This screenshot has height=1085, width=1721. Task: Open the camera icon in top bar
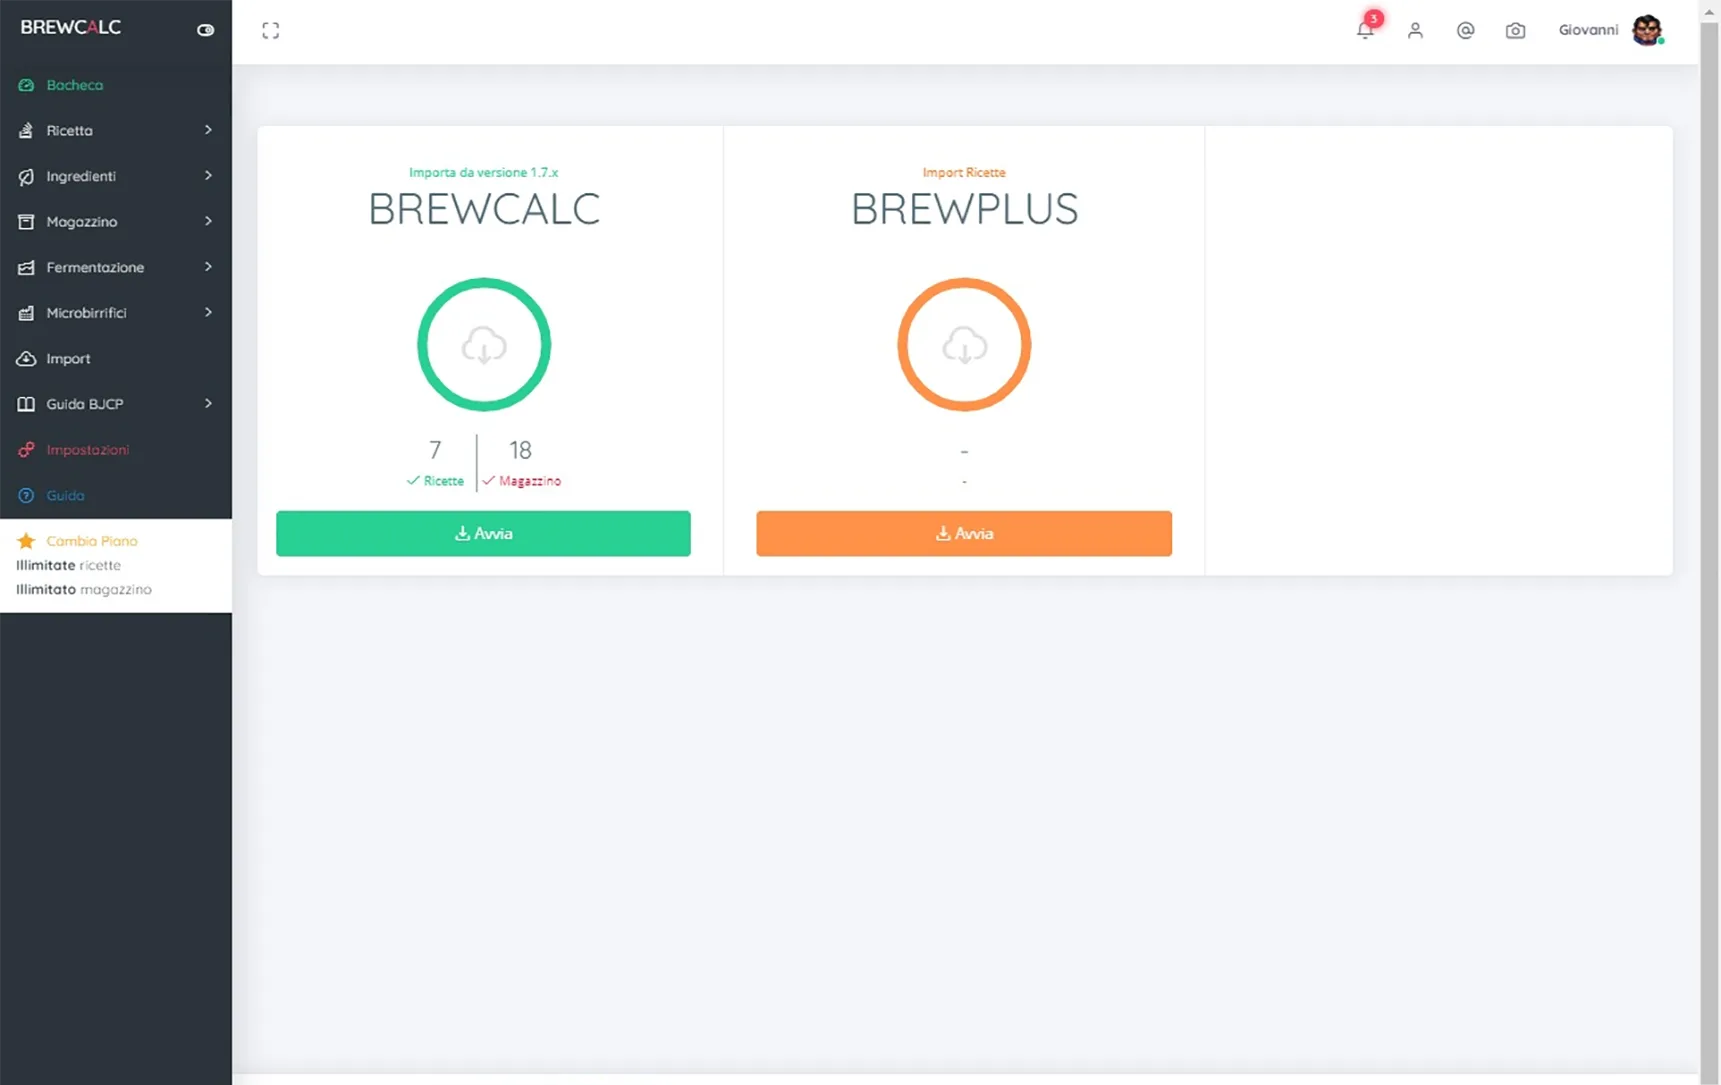click(1515, 30)
